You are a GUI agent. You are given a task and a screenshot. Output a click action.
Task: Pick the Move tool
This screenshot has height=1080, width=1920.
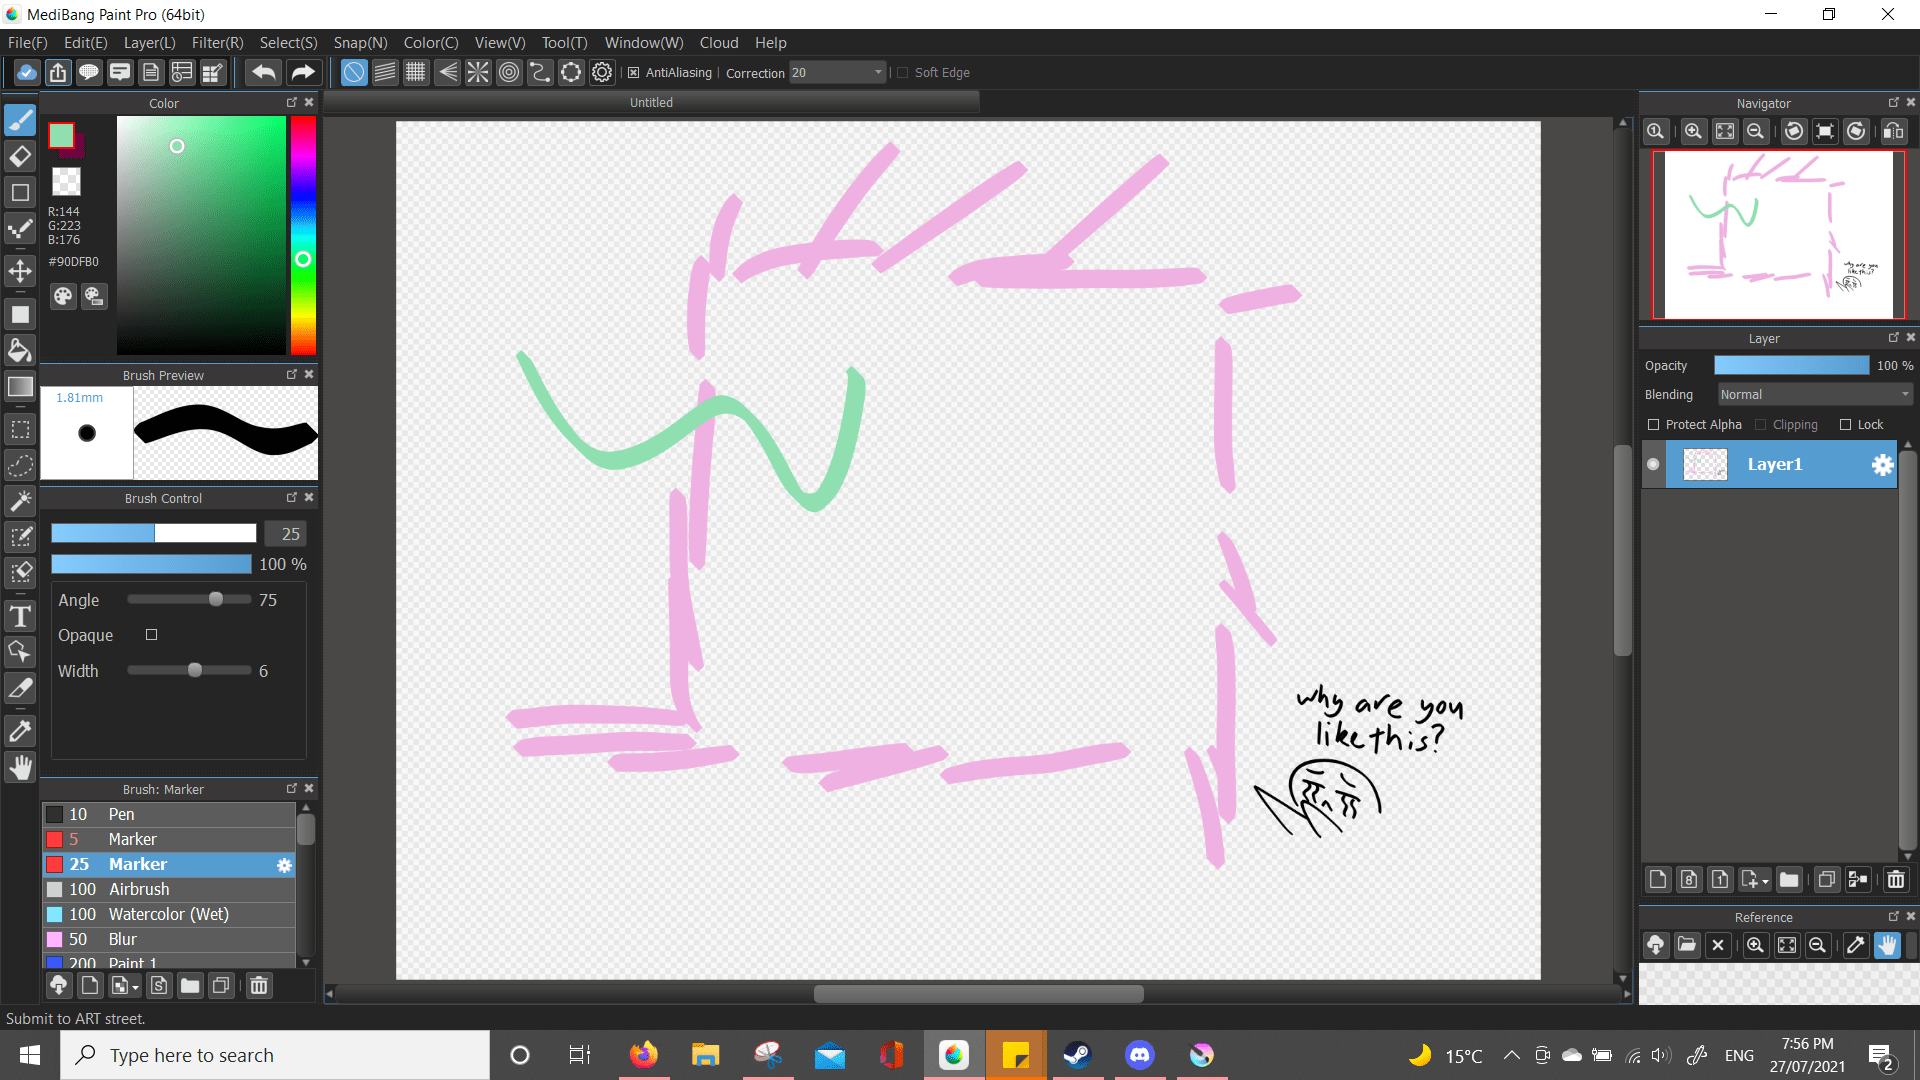coord(20,270)
